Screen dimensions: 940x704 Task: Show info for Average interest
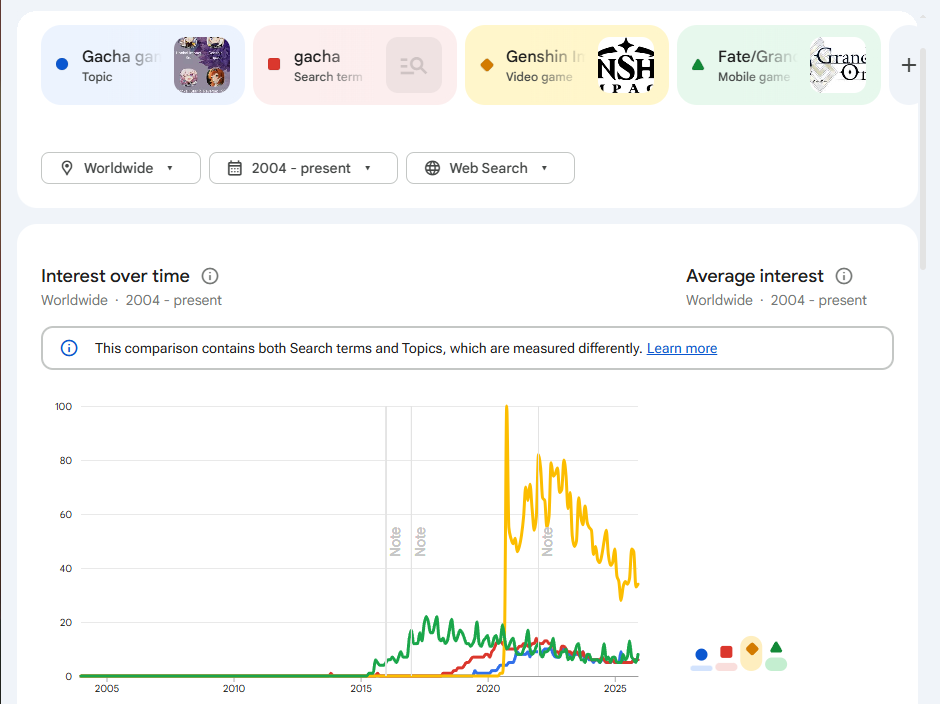[843, 276]
